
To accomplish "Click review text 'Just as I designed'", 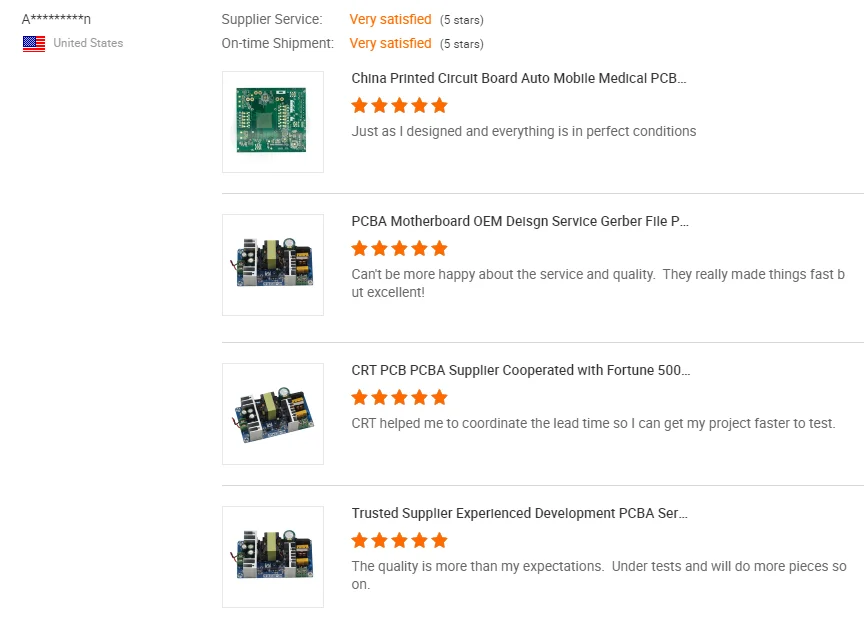I will (x=524, y=131).
